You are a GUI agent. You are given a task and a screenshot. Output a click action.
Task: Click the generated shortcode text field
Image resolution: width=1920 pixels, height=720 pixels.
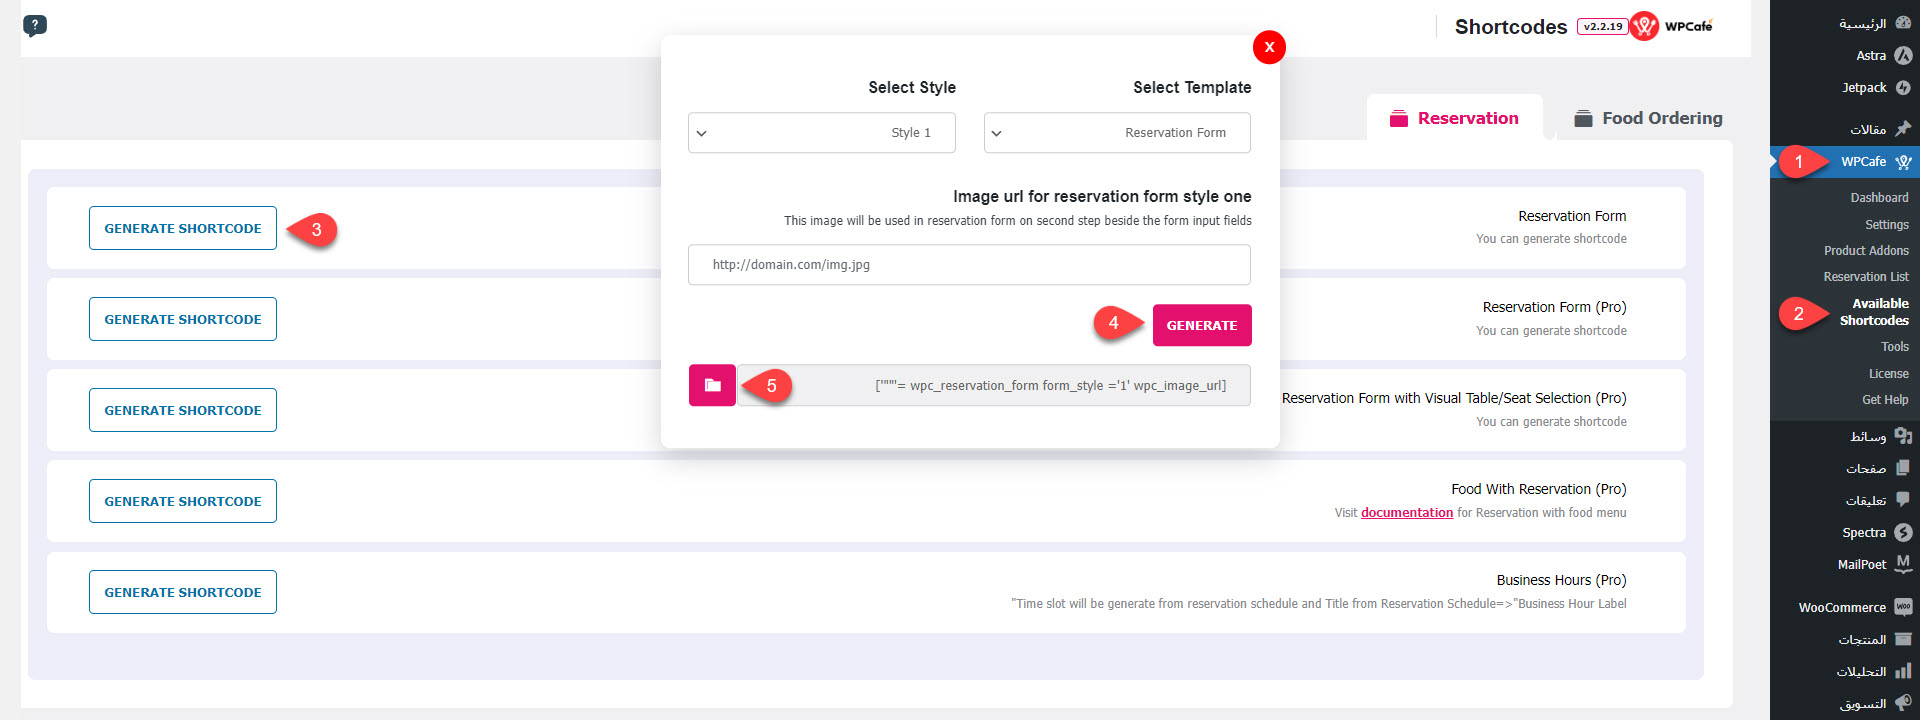(x=993, y=385)
